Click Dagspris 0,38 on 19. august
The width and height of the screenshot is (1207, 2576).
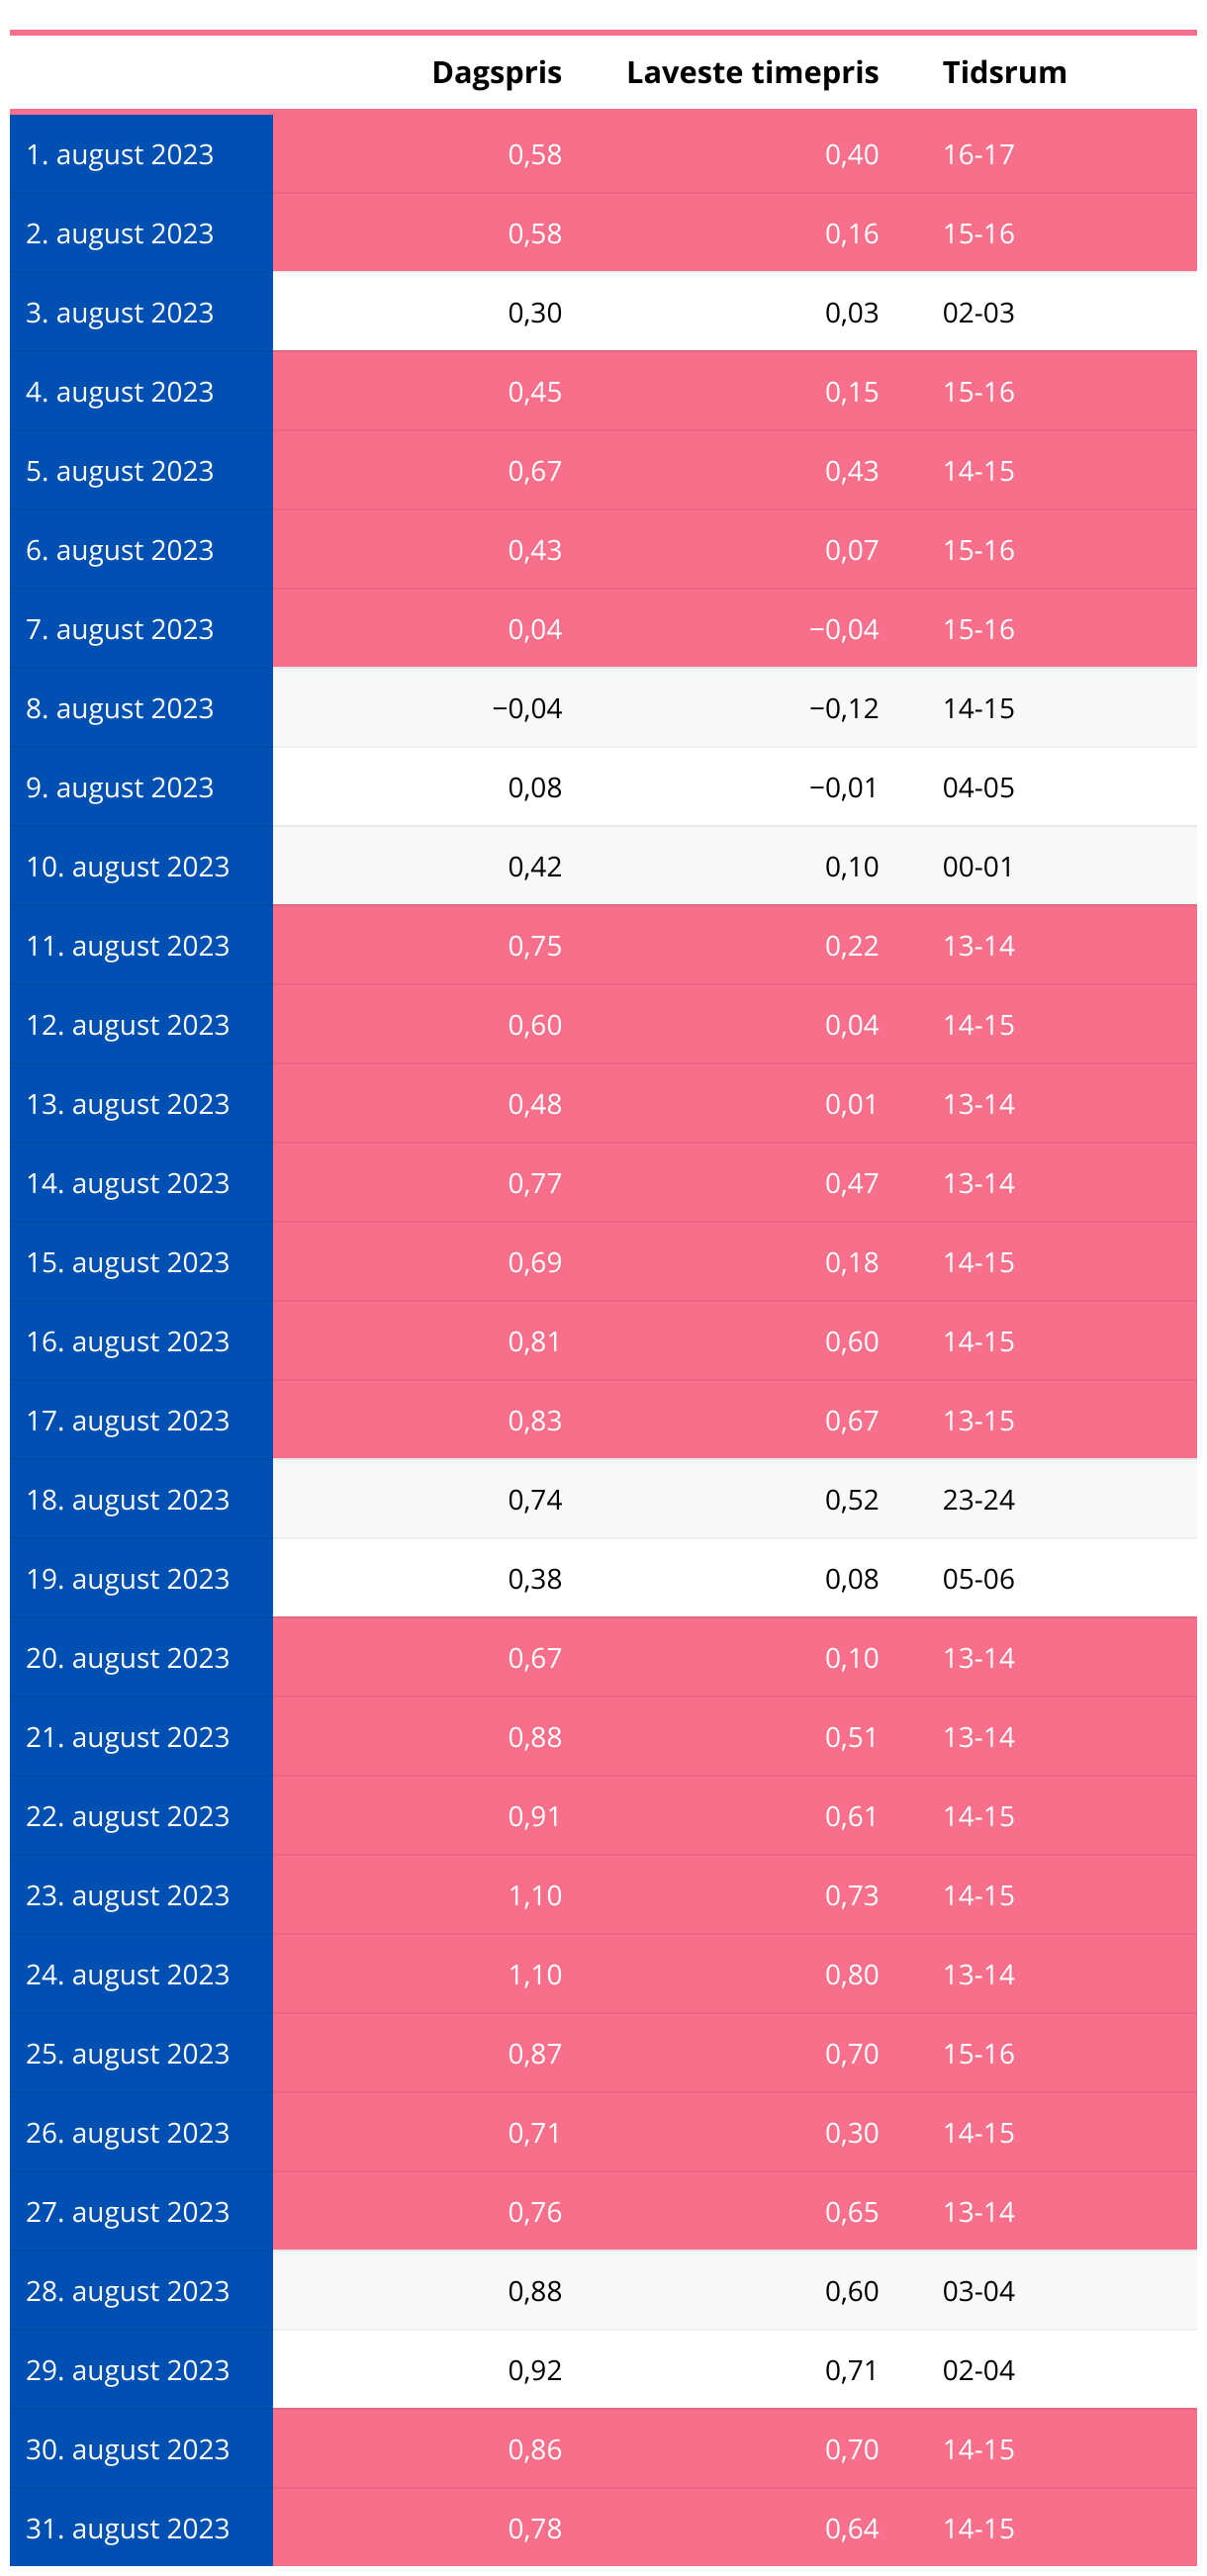point(535,1579)
